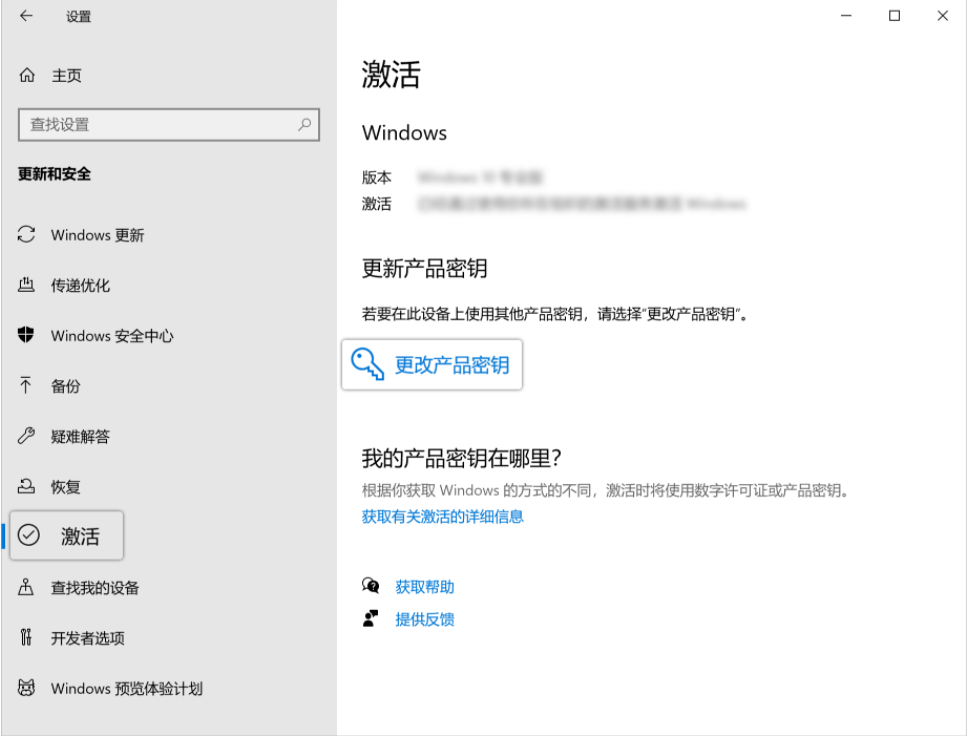
Task: Select the Windows 更新 sync icon
Action: 26,235
